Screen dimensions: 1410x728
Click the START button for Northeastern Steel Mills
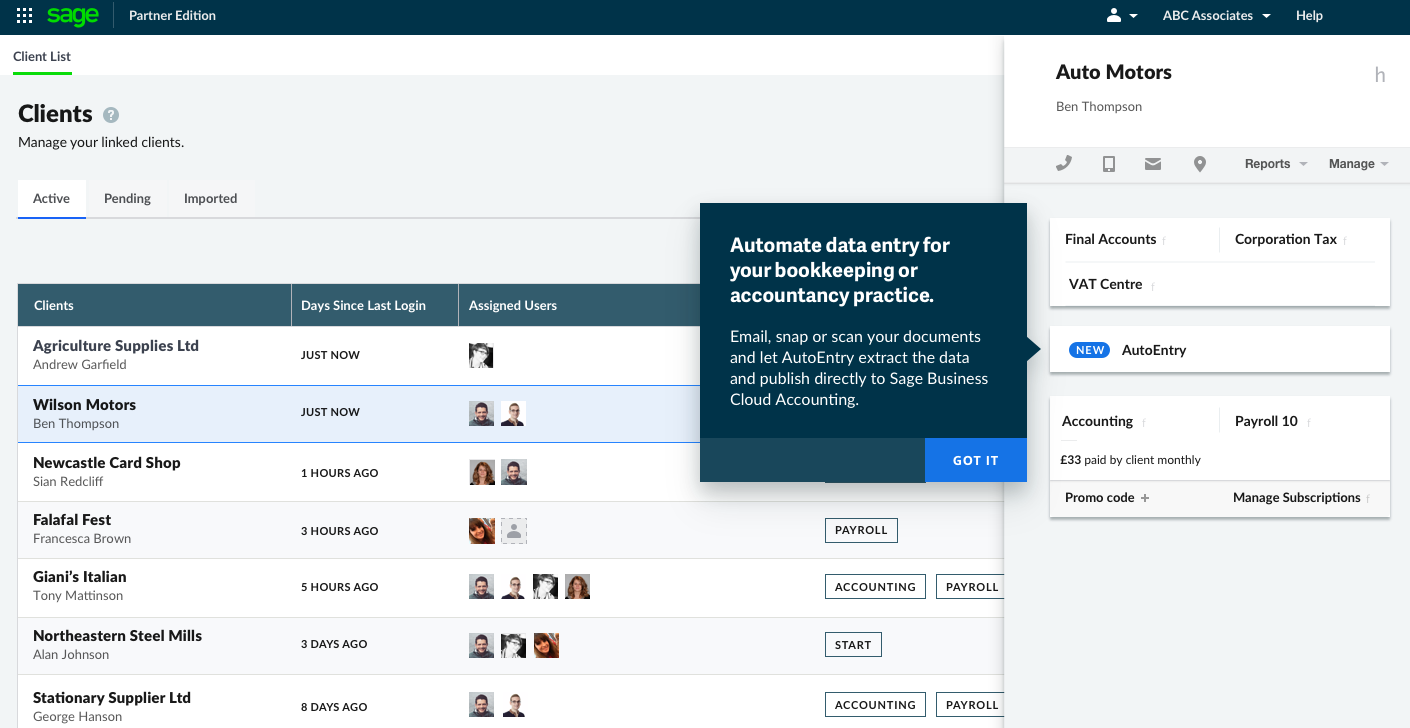point(853,645)
